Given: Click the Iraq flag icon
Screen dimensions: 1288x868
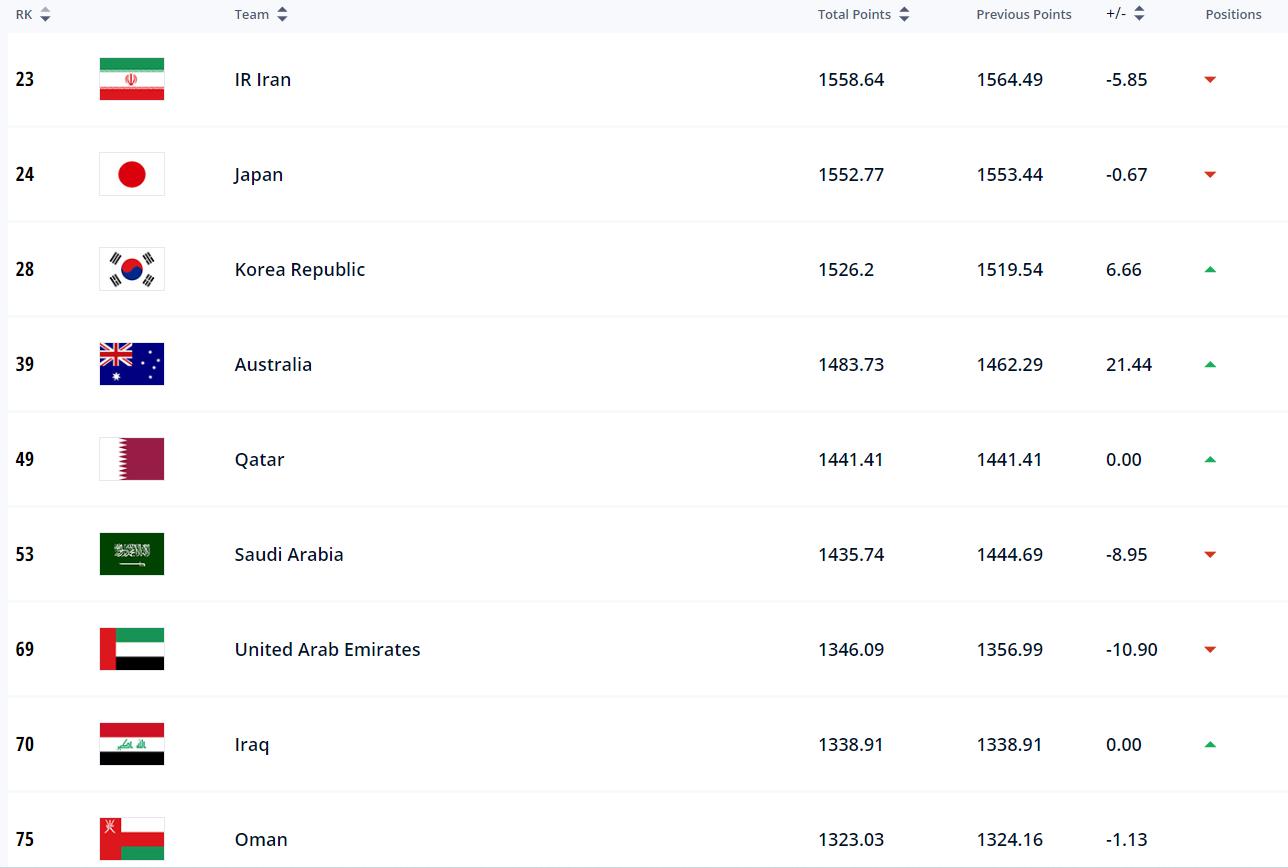Looking at the screenshot, I should click(132, 744).
